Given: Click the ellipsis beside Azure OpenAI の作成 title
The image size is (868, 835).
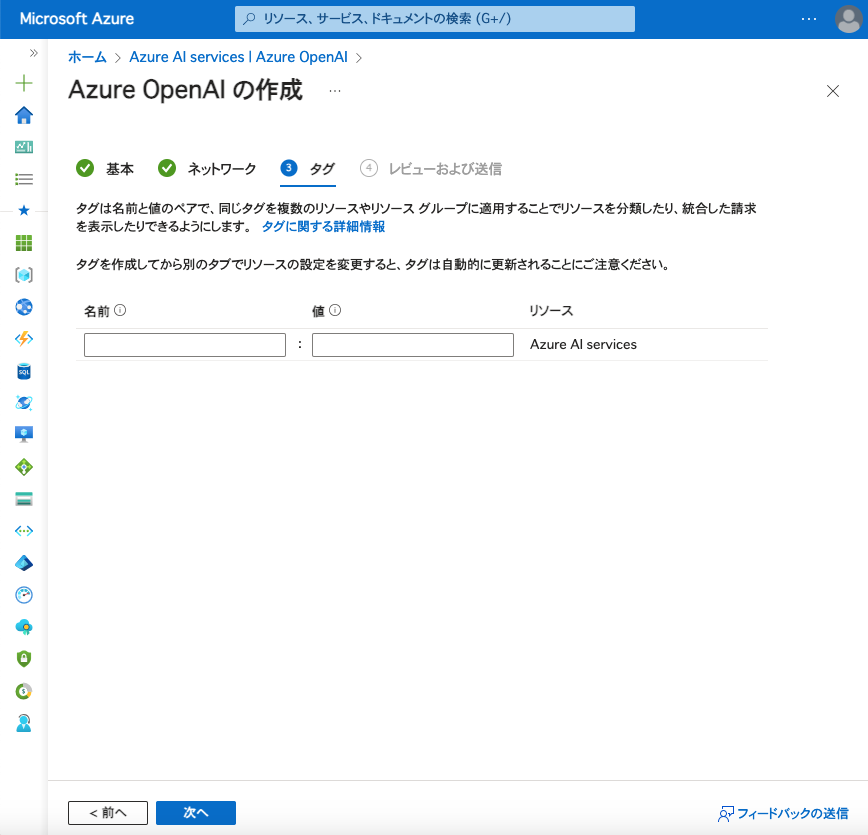Looking at the screenshot, I should (x=335, y=91).
